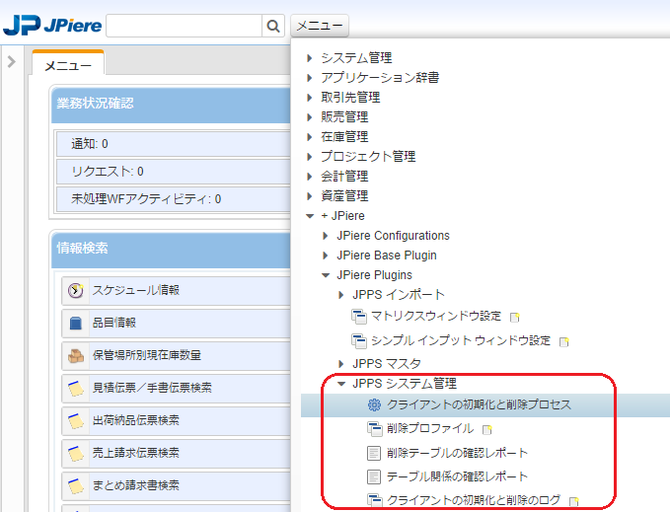The image size is (670, 512).
Task: Open テーブル関係の確認レポート entry
Action: click(x=457, y=476)
